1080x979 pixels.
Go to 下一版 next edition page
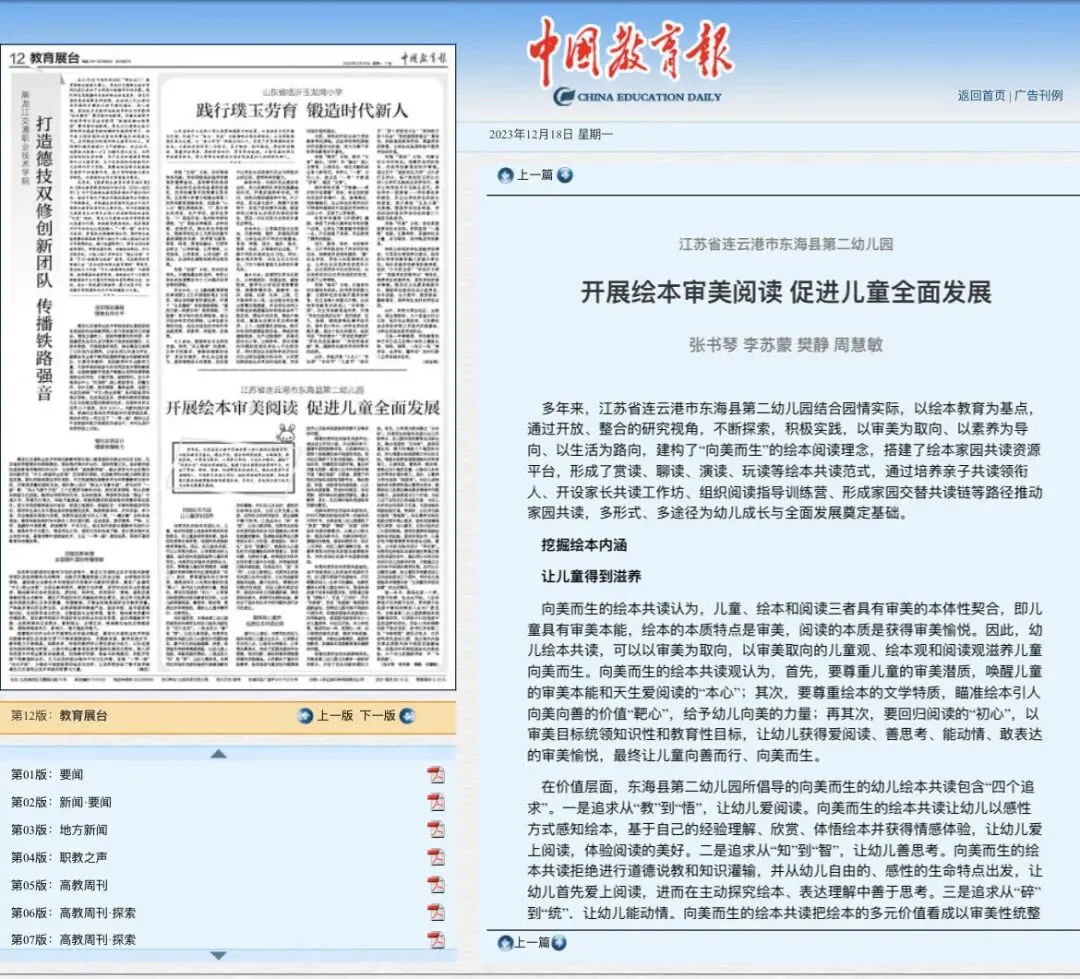click(x=377, y=716)
